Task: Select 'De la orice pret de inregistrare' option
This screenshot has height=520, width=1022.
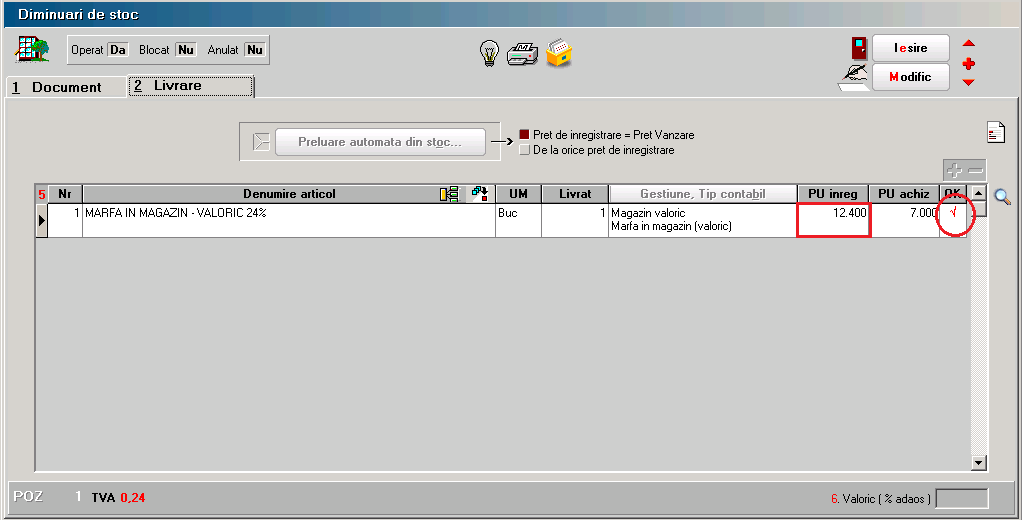Action: pyautogui.click(x=524, y=150)
